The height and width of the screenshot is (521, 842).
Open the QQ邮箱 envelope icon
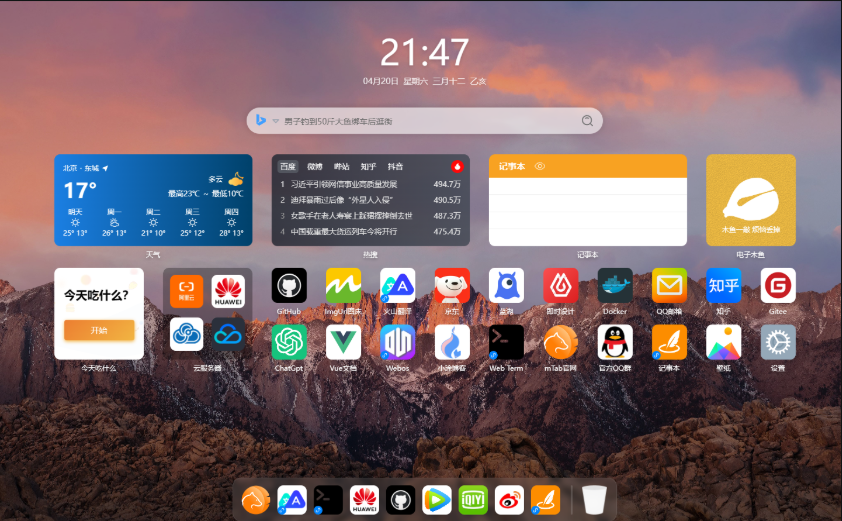(x=669, y=285)
